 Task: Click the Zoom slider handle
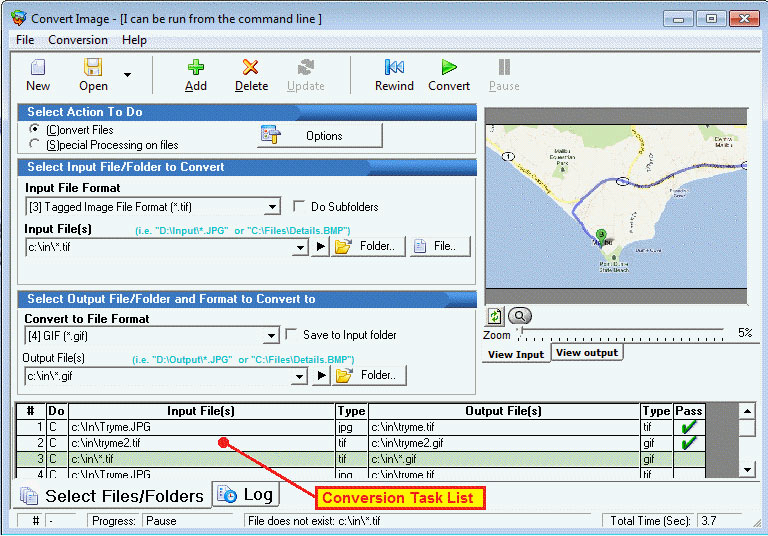(518, 331)
